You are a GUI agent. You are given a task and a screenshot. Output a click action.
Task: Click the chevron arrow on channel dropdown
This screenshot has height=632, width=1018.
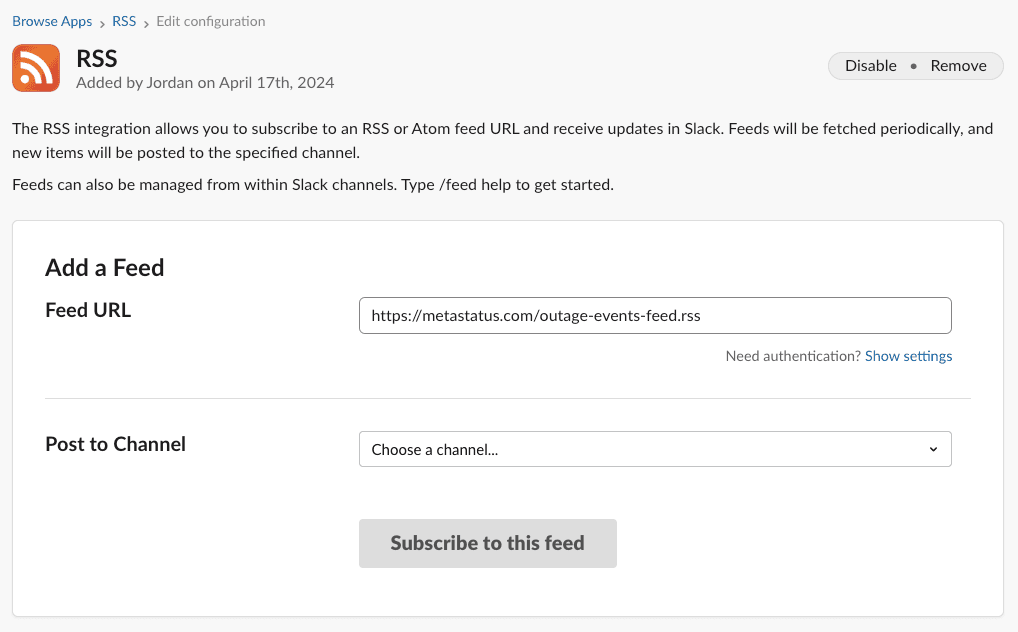coord(933,449)
